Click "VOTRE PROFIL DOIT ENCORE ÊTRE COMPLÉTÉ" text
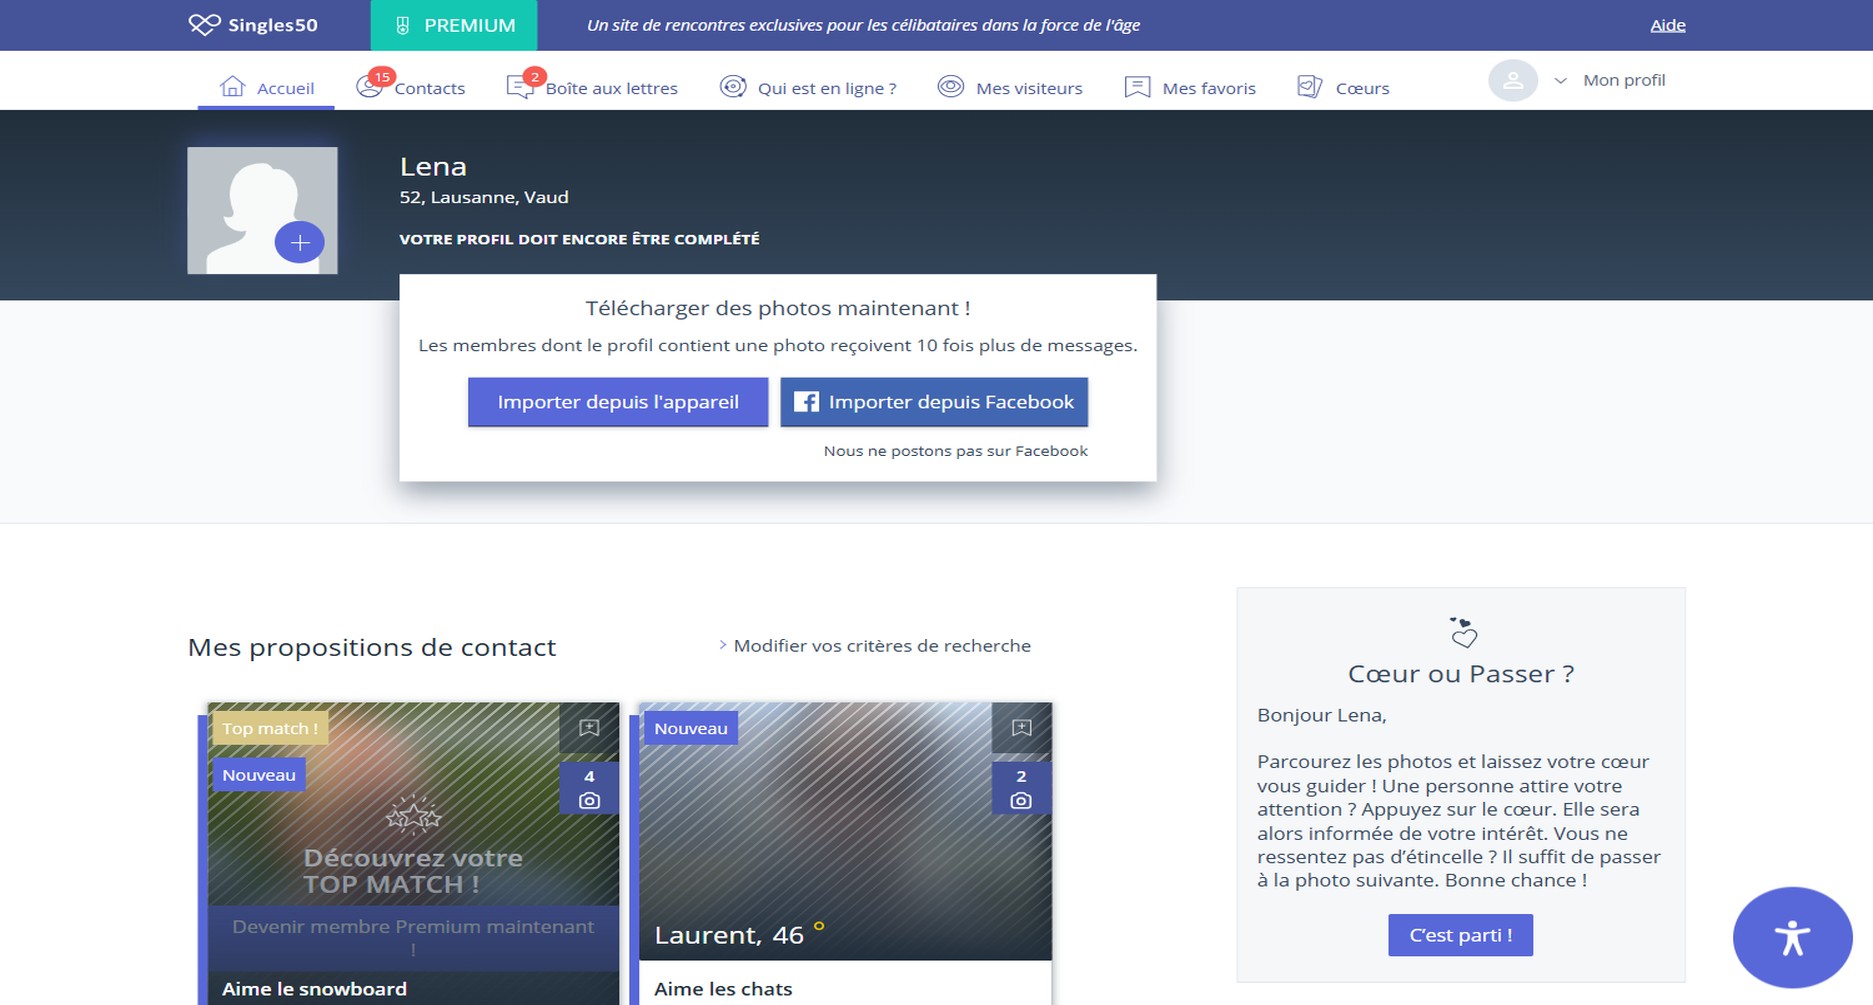The width and height of the screenshot is (1873, 1005). coord(579,239)
